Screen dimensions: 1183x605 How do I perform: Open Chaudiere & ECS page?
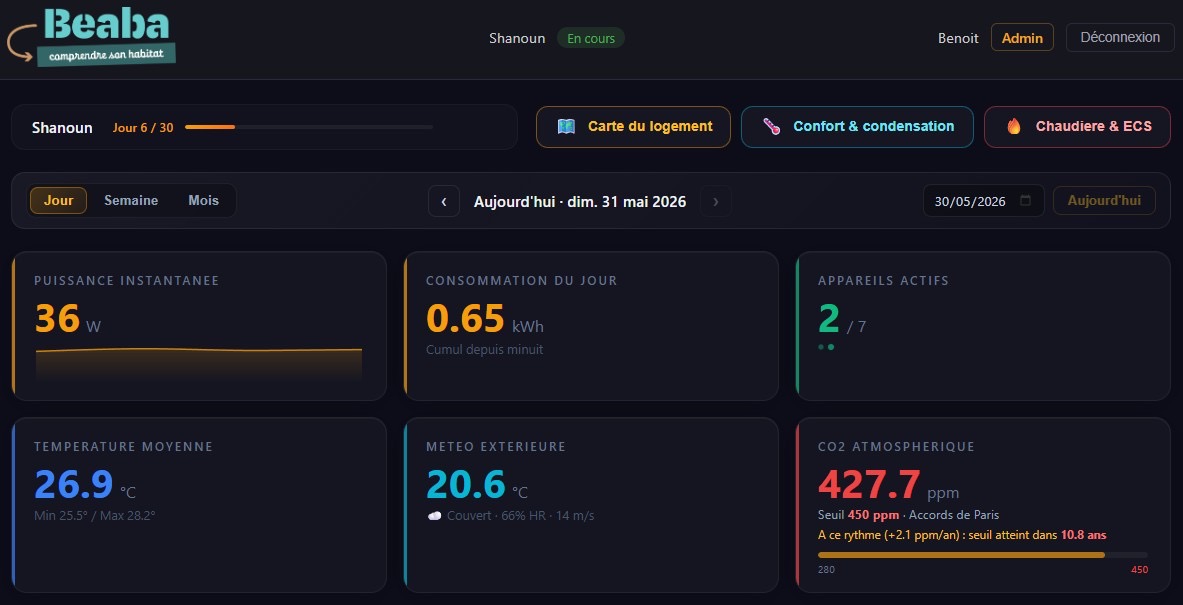1077,127
